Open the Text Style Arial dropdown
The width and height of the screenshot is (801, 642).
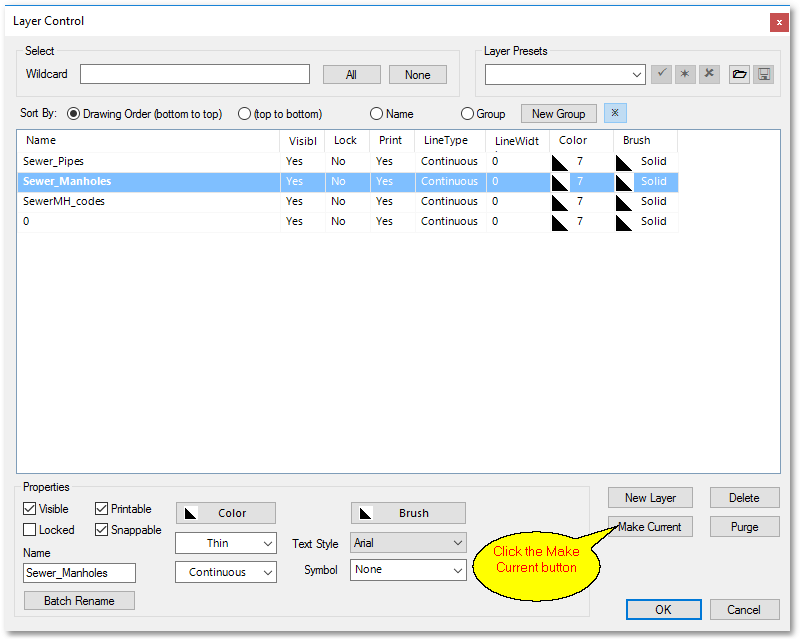[408, 542]
